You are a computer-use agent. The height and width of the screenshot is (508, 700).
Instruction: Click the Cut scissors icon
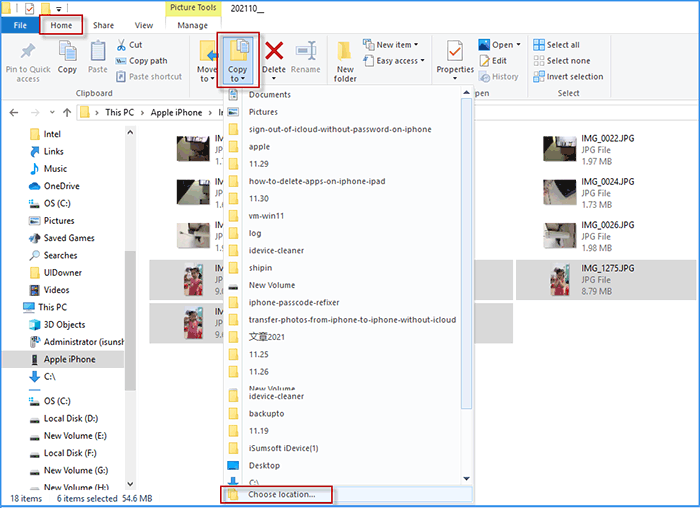click(x=121, y=45)
